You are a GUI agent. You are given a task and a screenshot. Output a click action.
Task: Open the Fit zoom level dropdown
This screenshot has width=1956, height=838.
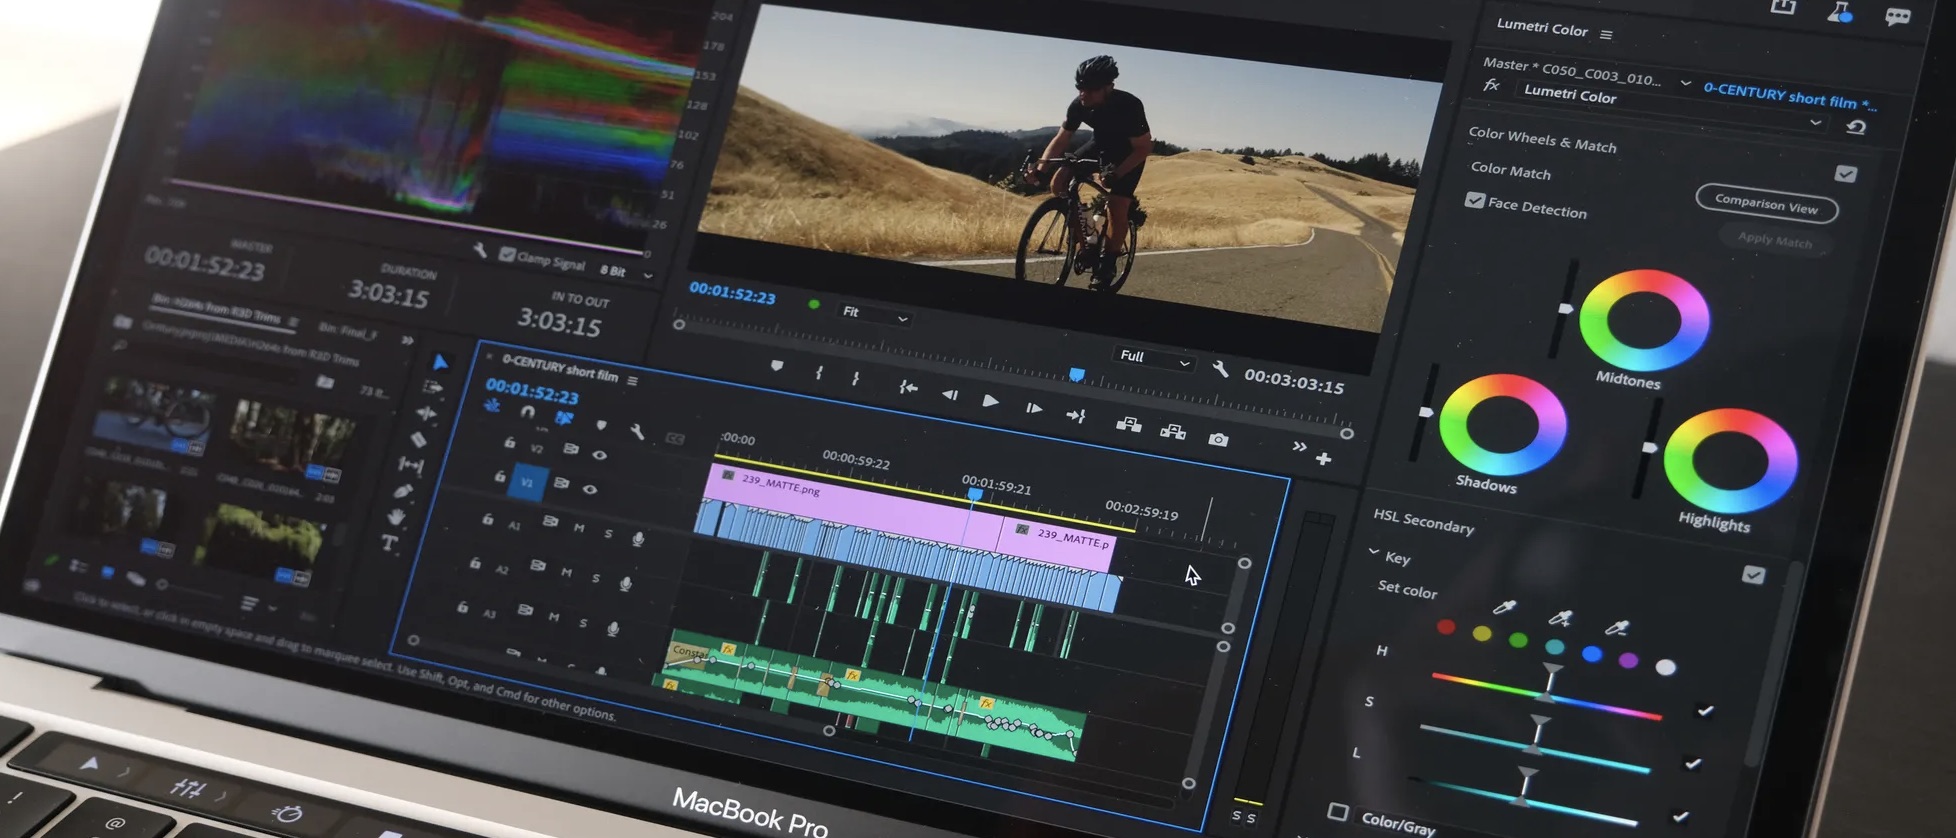tap(874, 315)
